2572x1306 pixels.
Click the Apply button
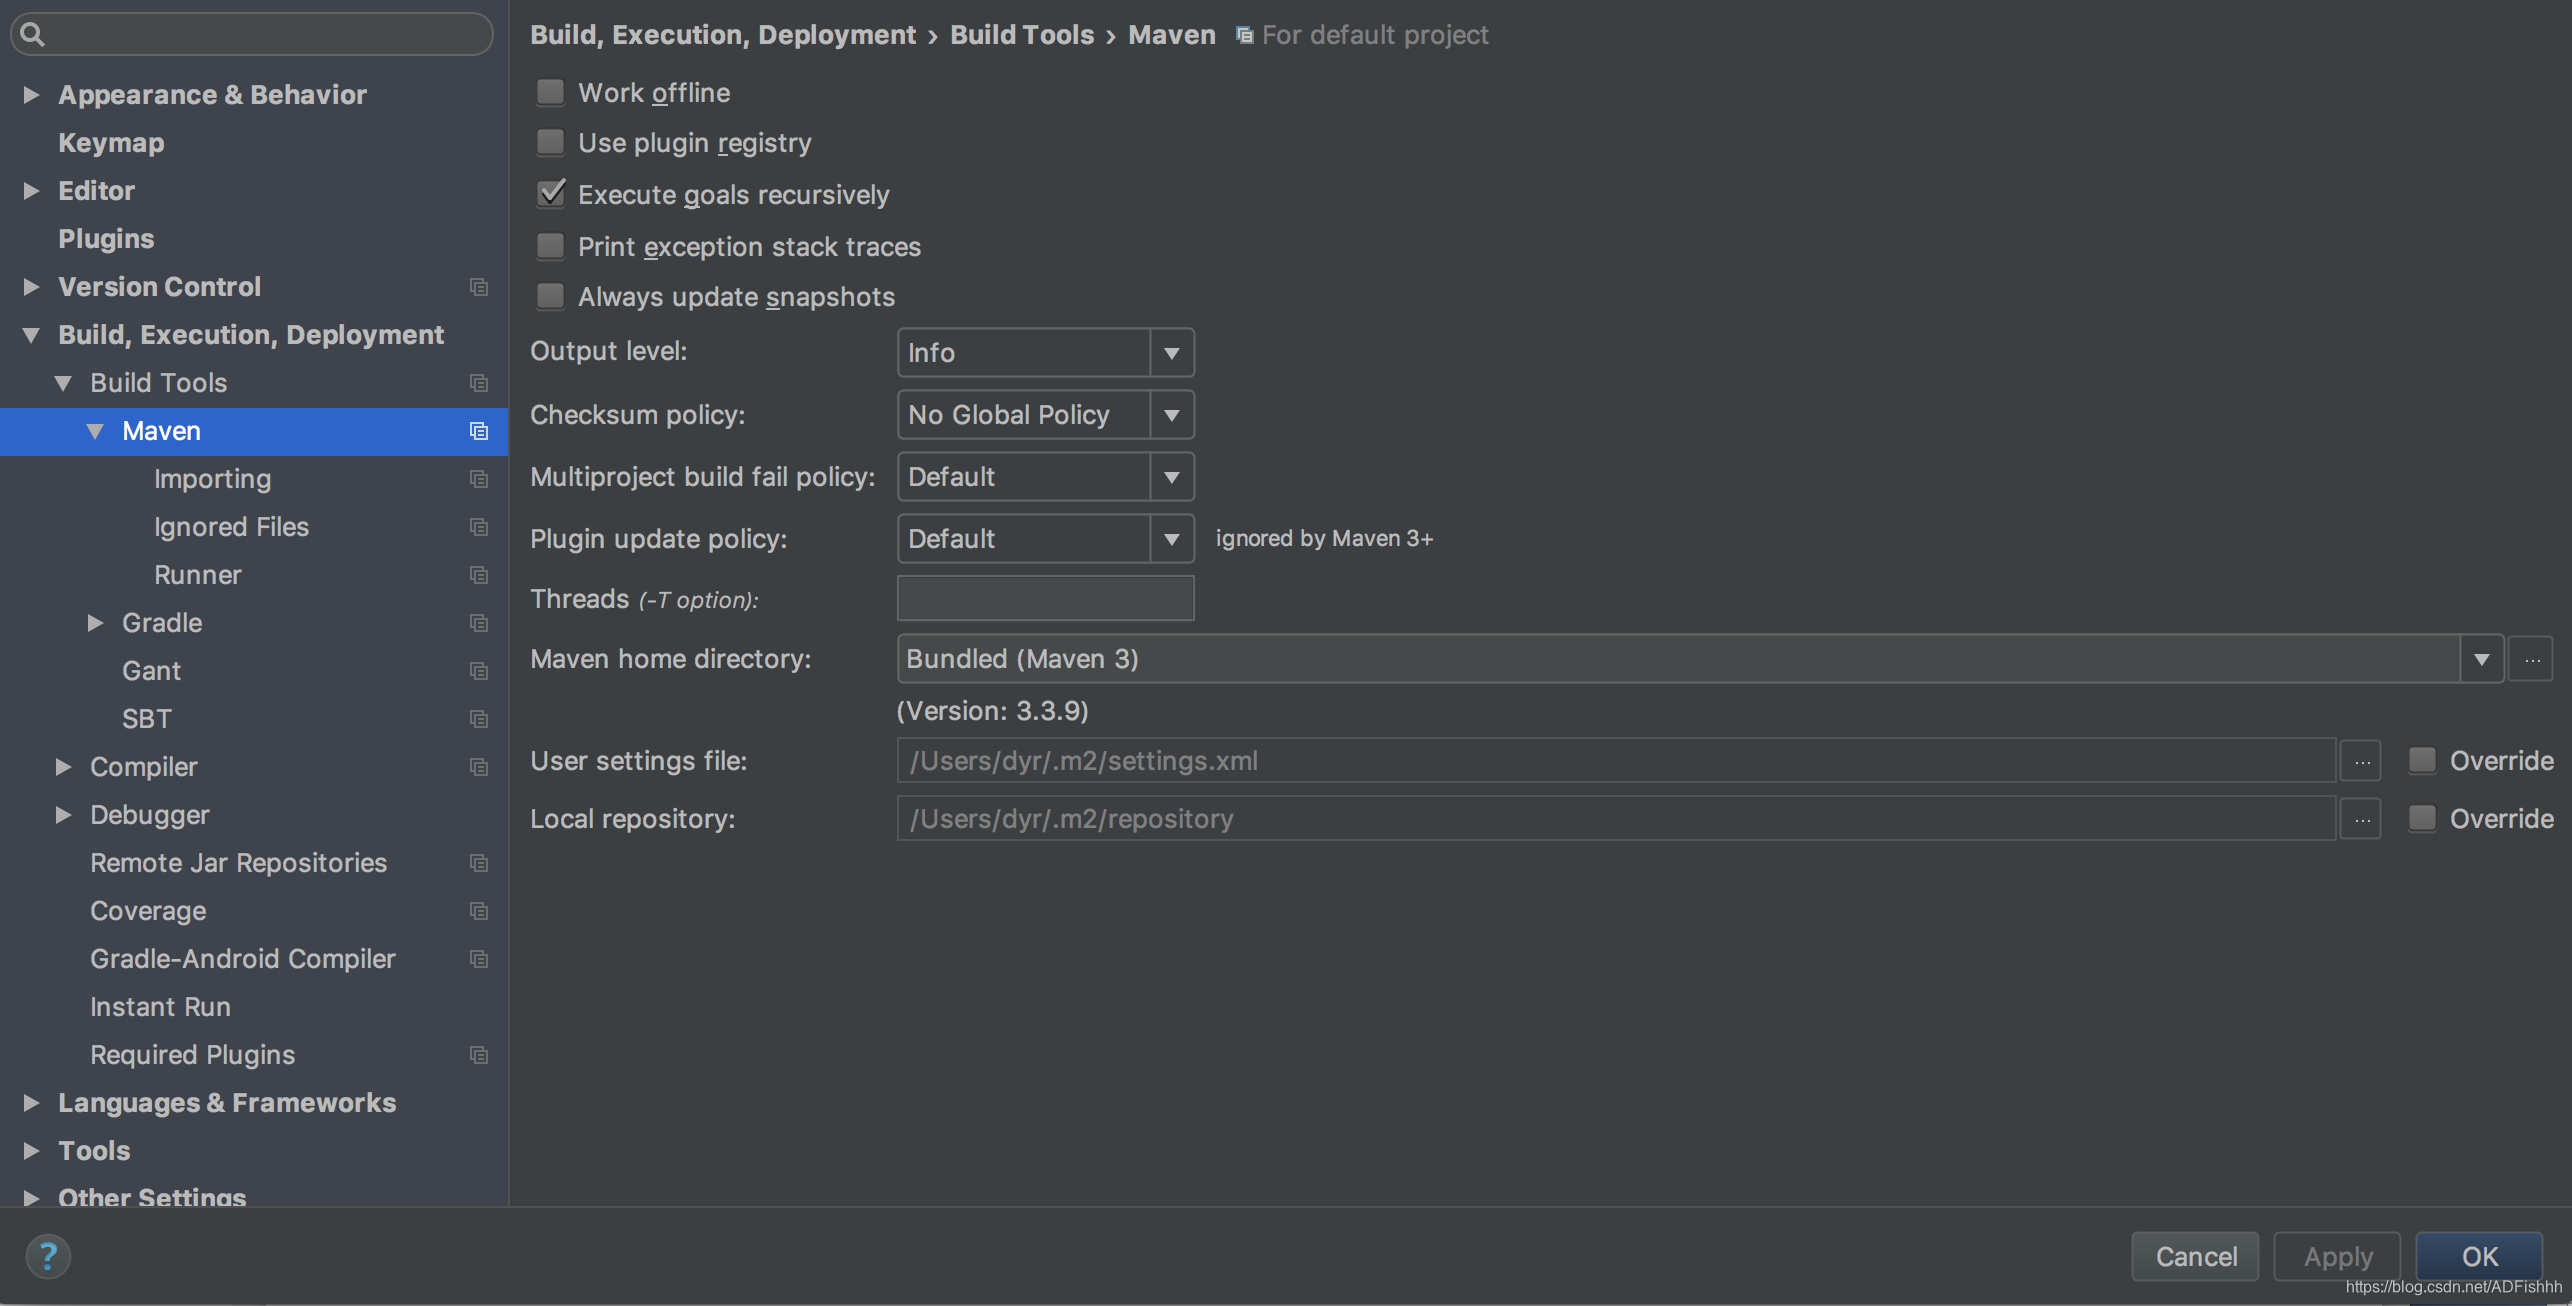point(2337,1256)
